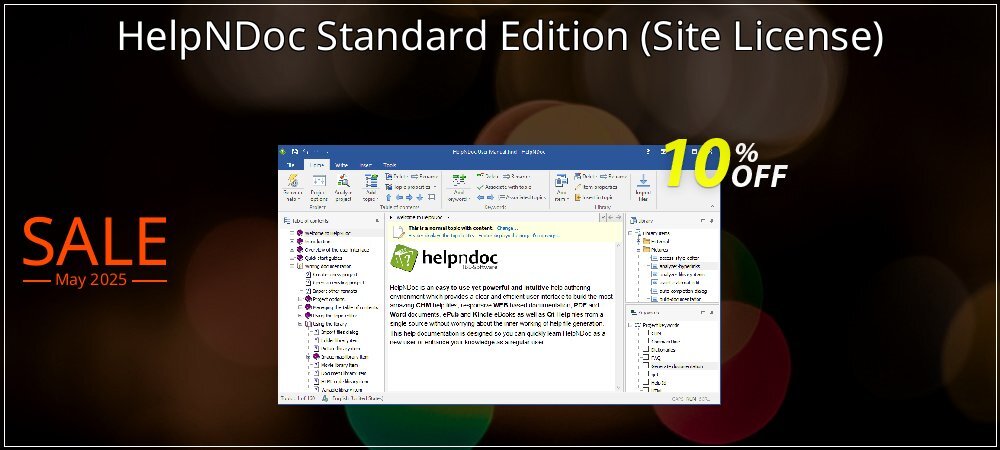
Task: Open the help question mark button
Action: click(x=649, y=152)
